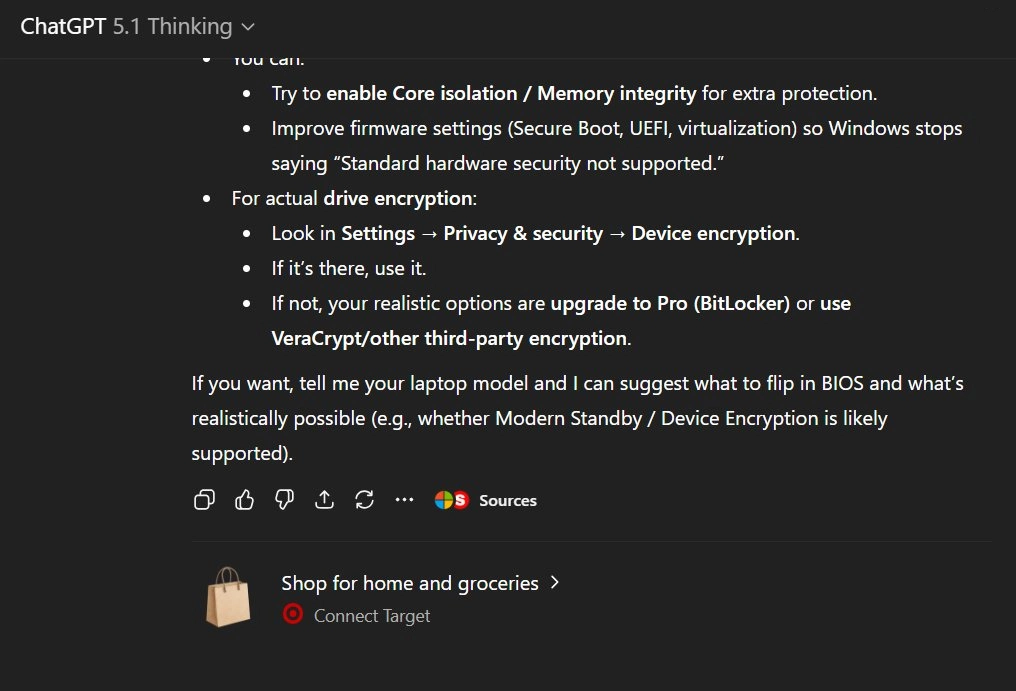Click the bold "upgrade to Pro (BitLocker)" text
Image resolution: width=1016 pixels, height=691 pixels.
669,303
